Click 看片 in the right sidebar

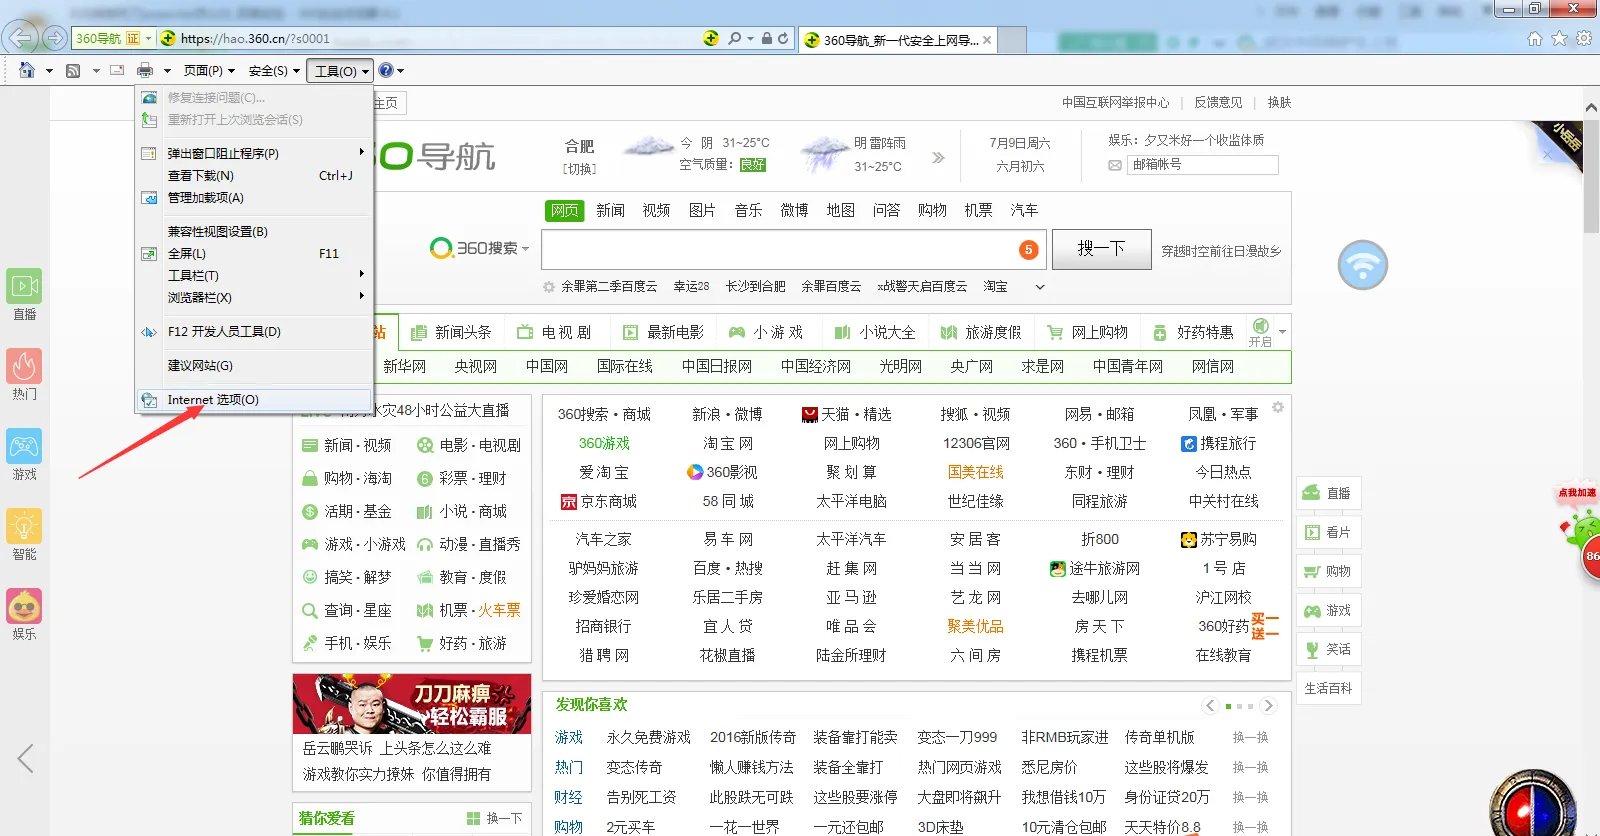point(1328,532)
